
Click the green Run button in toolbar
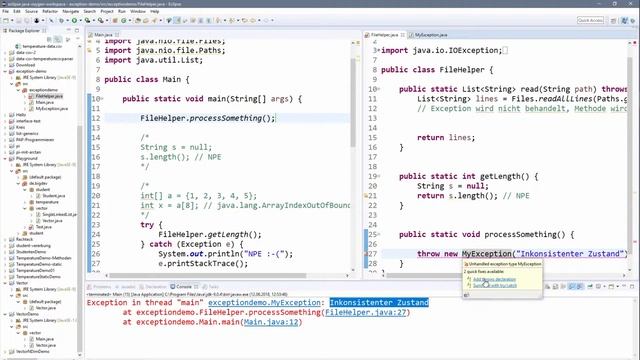pos(74,20)
